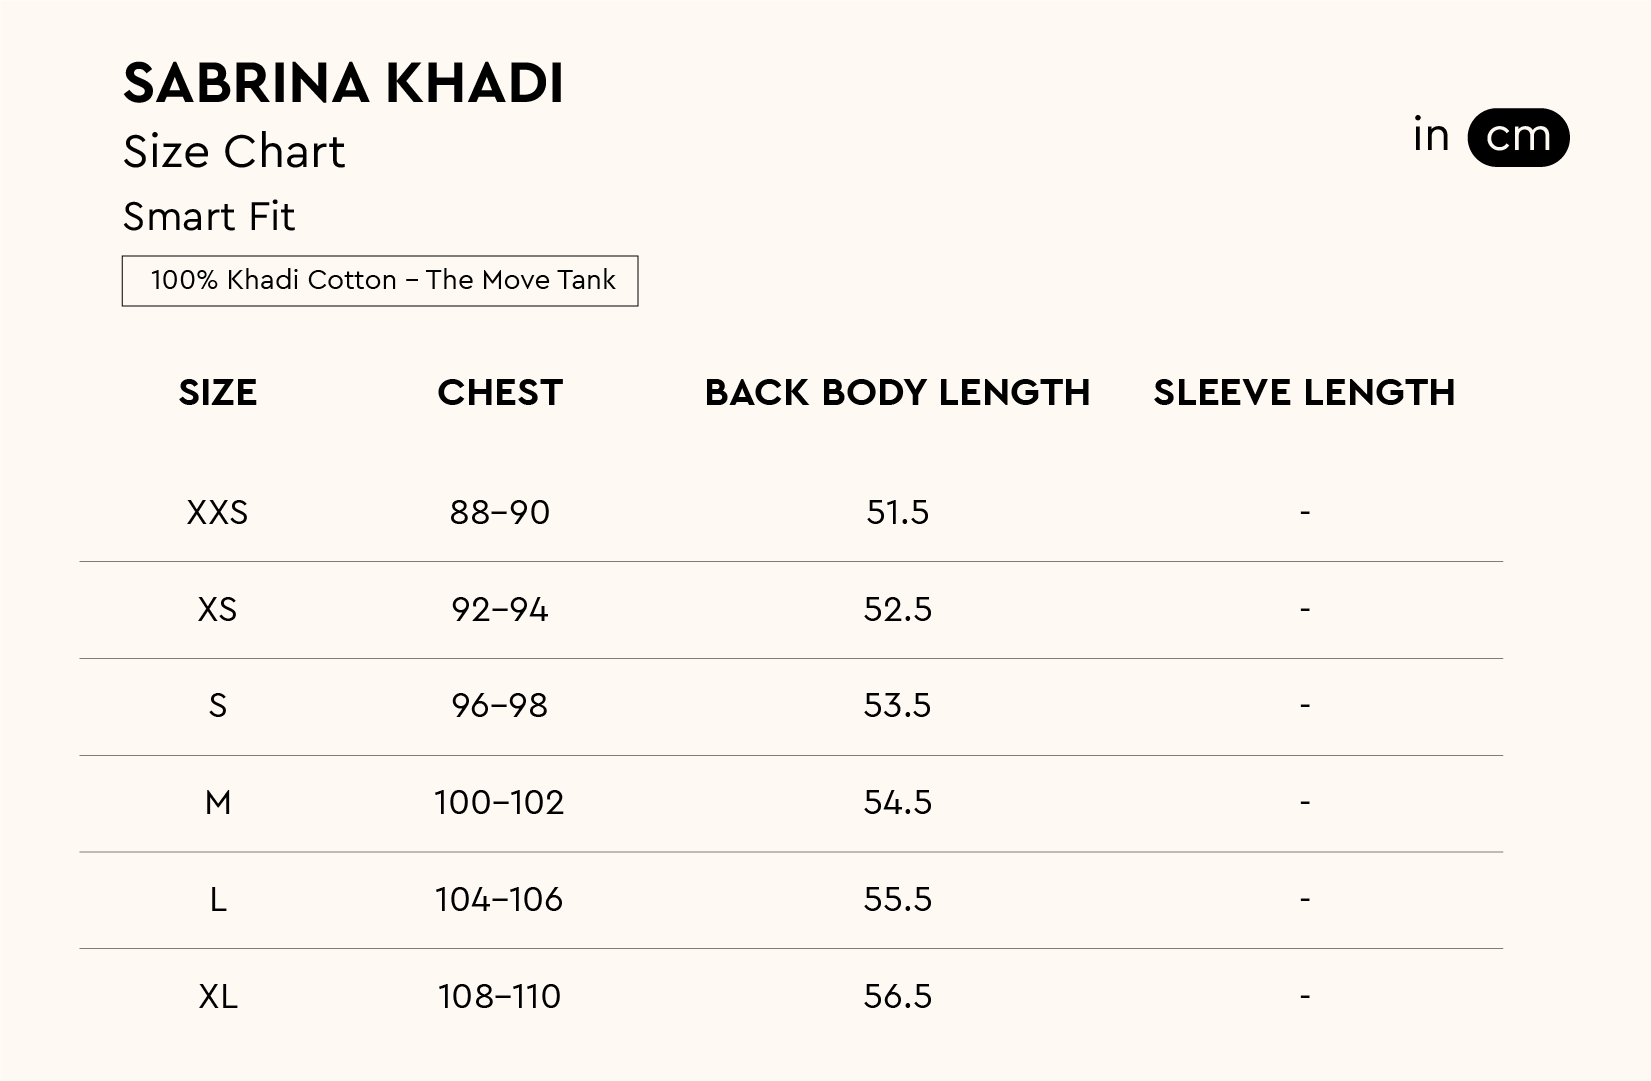This screenshot has height=1081, width=1651.
Task: Select the S size row label
Action: click(x=217, y=706)
